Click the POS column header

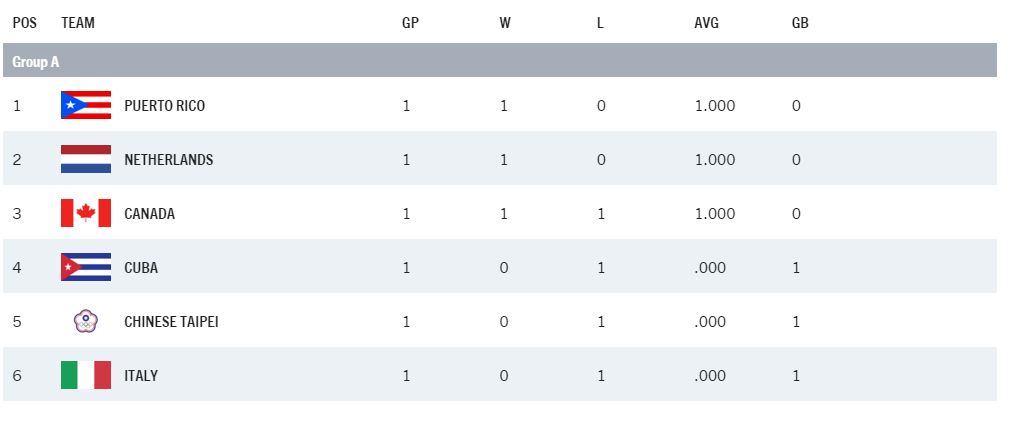(24, 22)
